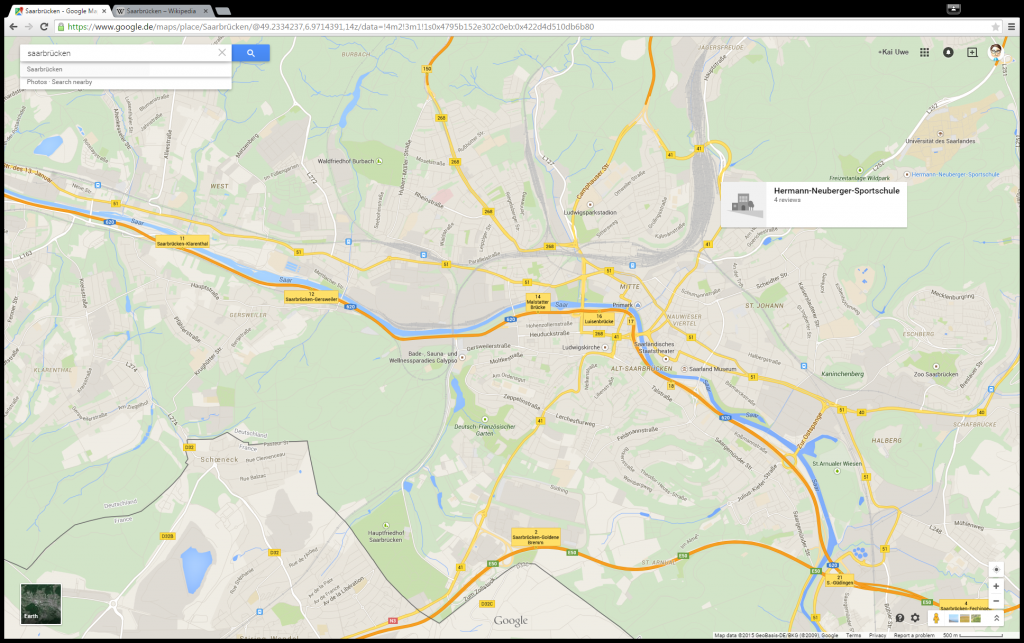Toggle Earth satellite view thumbnail
Screen dimensions: 1024x643
[x=41, y=604]
